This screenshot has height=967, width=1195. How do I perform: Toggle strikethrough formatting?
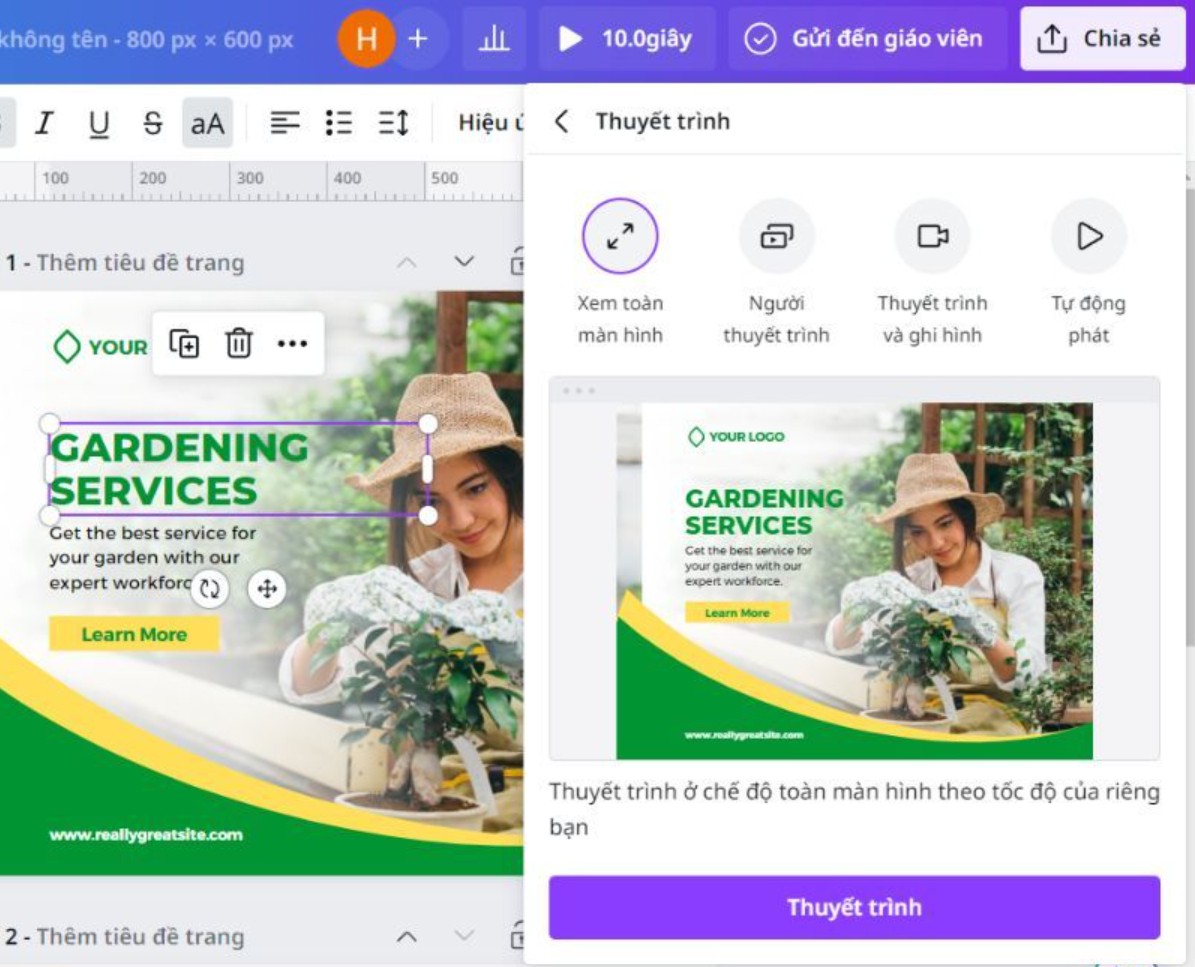pos(150,122)
